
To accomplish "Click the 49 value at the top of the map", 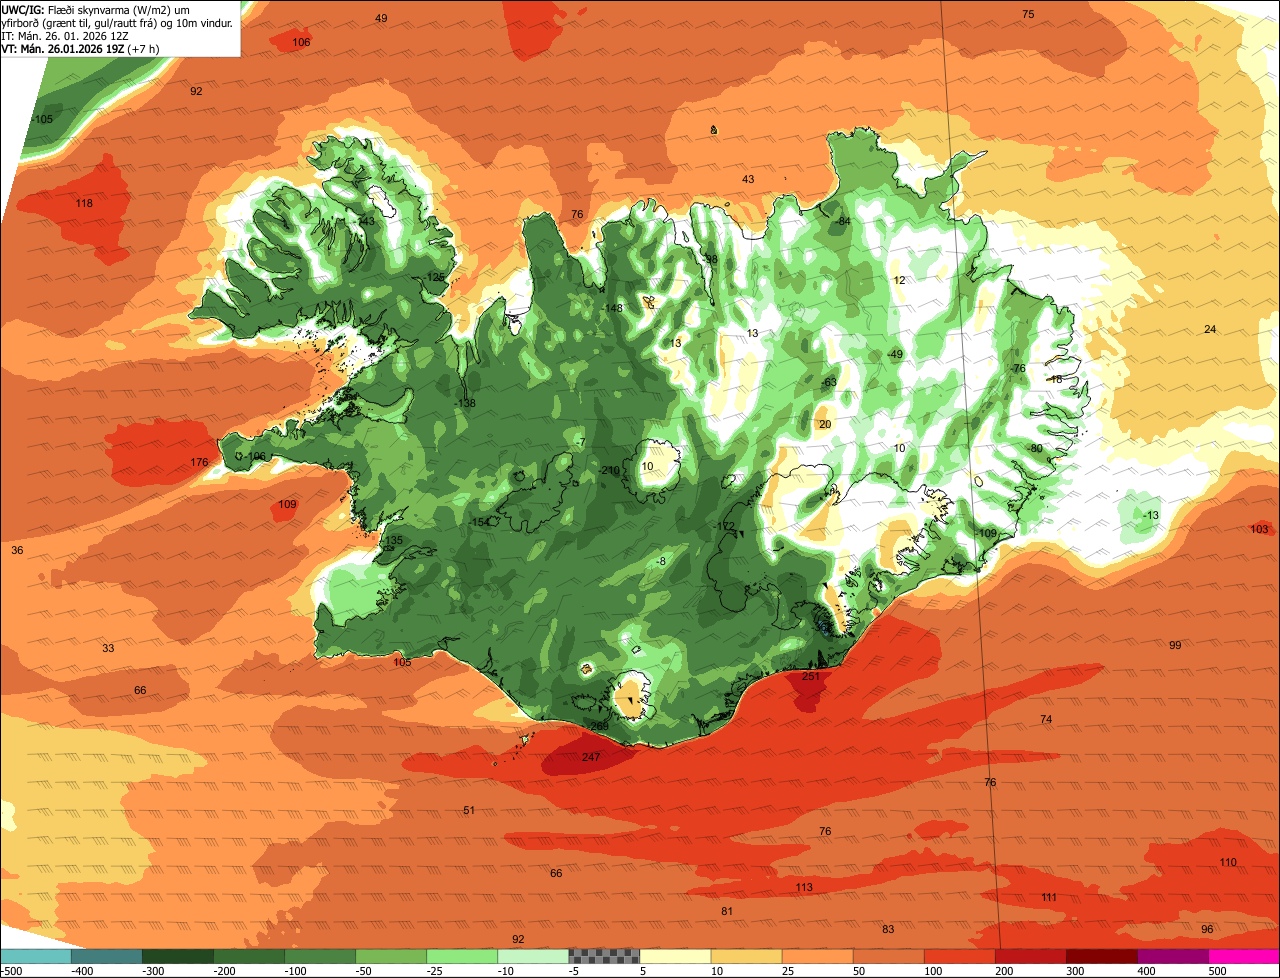I will coord(381,19).
